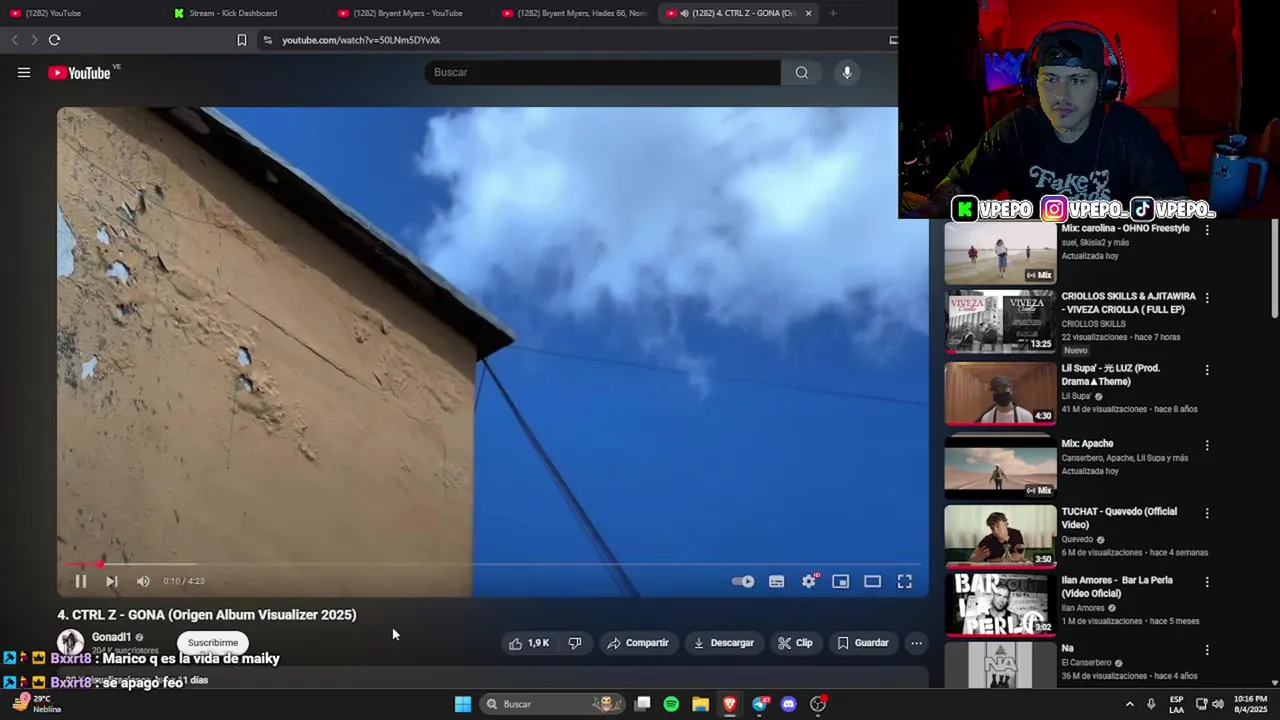The image size is (1280, 720).
Task: Toggle theater mode in the player
Action: point(873,581)
